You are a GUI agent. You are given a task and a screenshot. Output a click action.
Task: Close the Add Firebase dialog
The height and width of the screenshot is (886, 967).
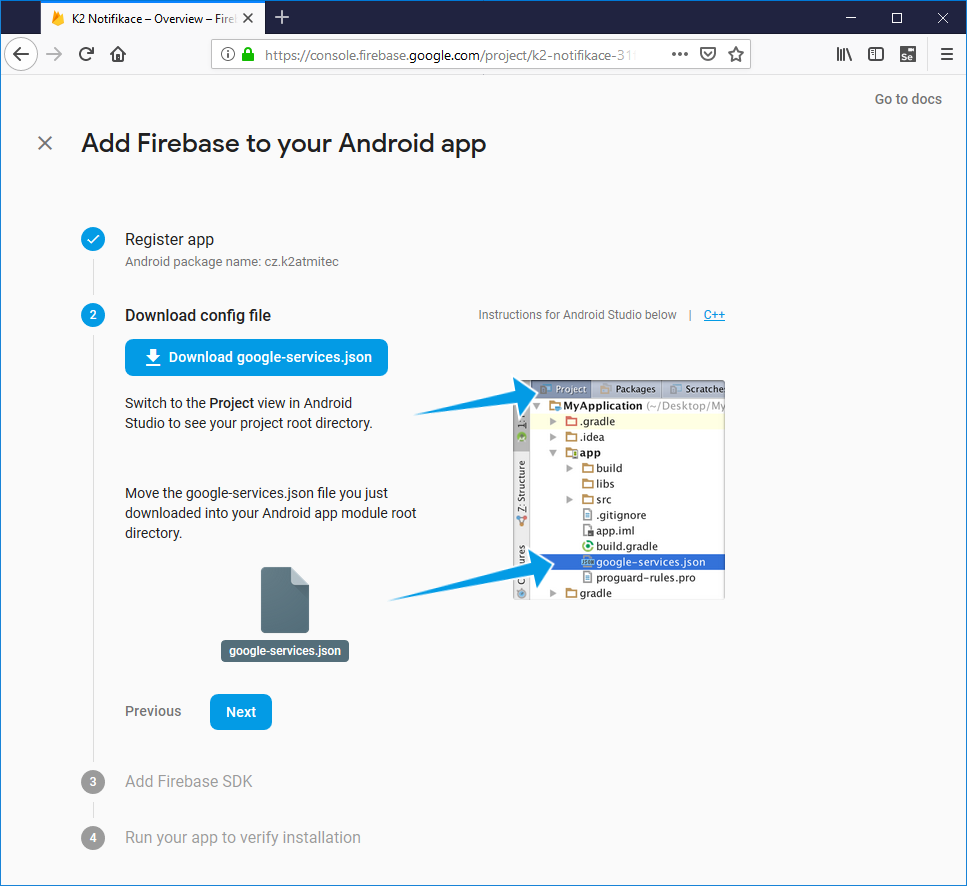pos(45,143)
